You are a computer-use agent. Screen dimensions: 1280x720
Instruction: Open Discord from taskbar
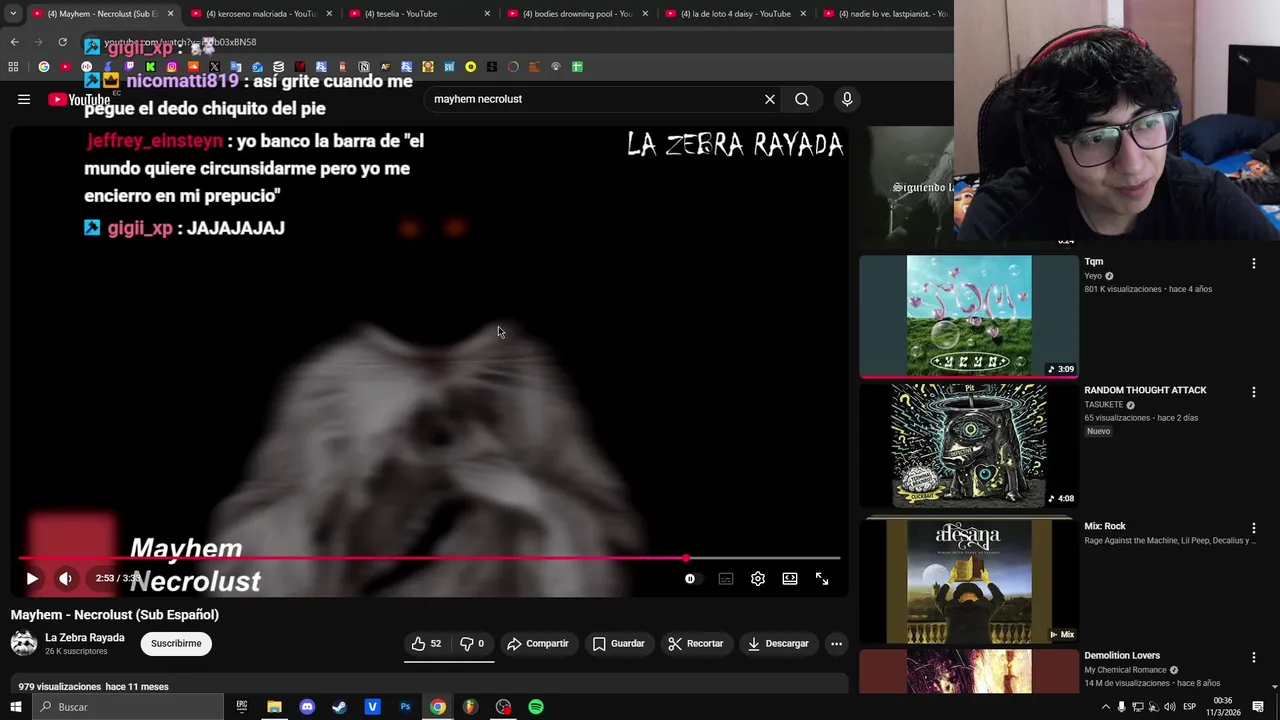point(307,707)
